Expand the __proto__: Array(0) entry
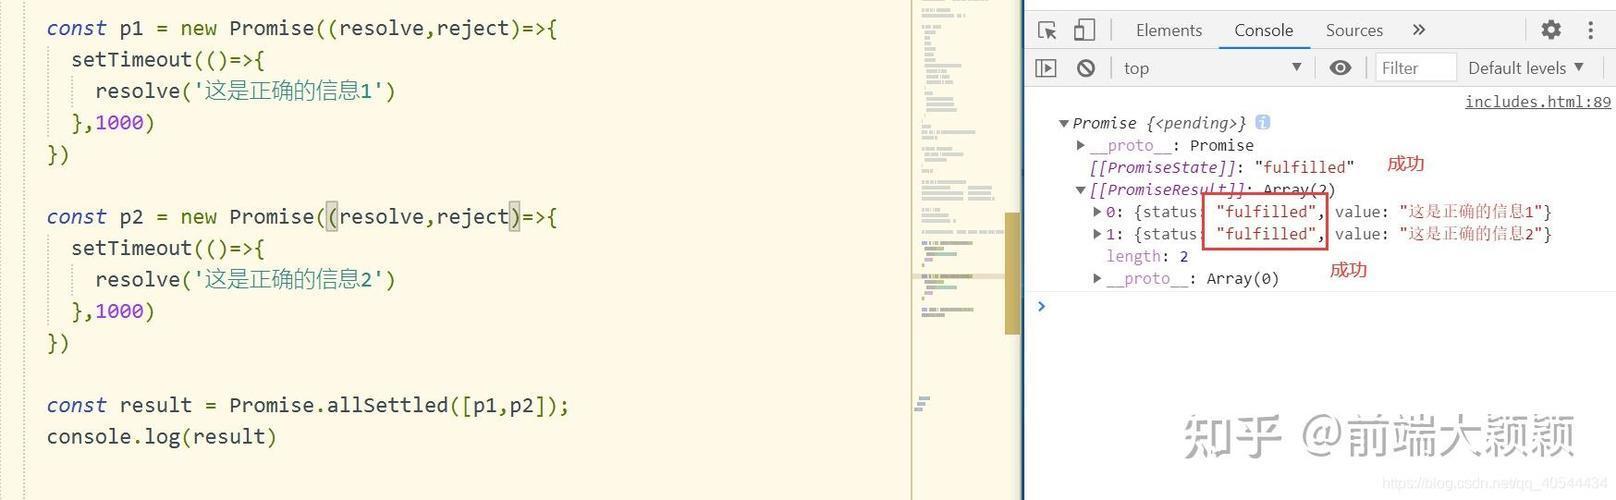Viewport: 1616px width, 500px height. point(1097,279)
